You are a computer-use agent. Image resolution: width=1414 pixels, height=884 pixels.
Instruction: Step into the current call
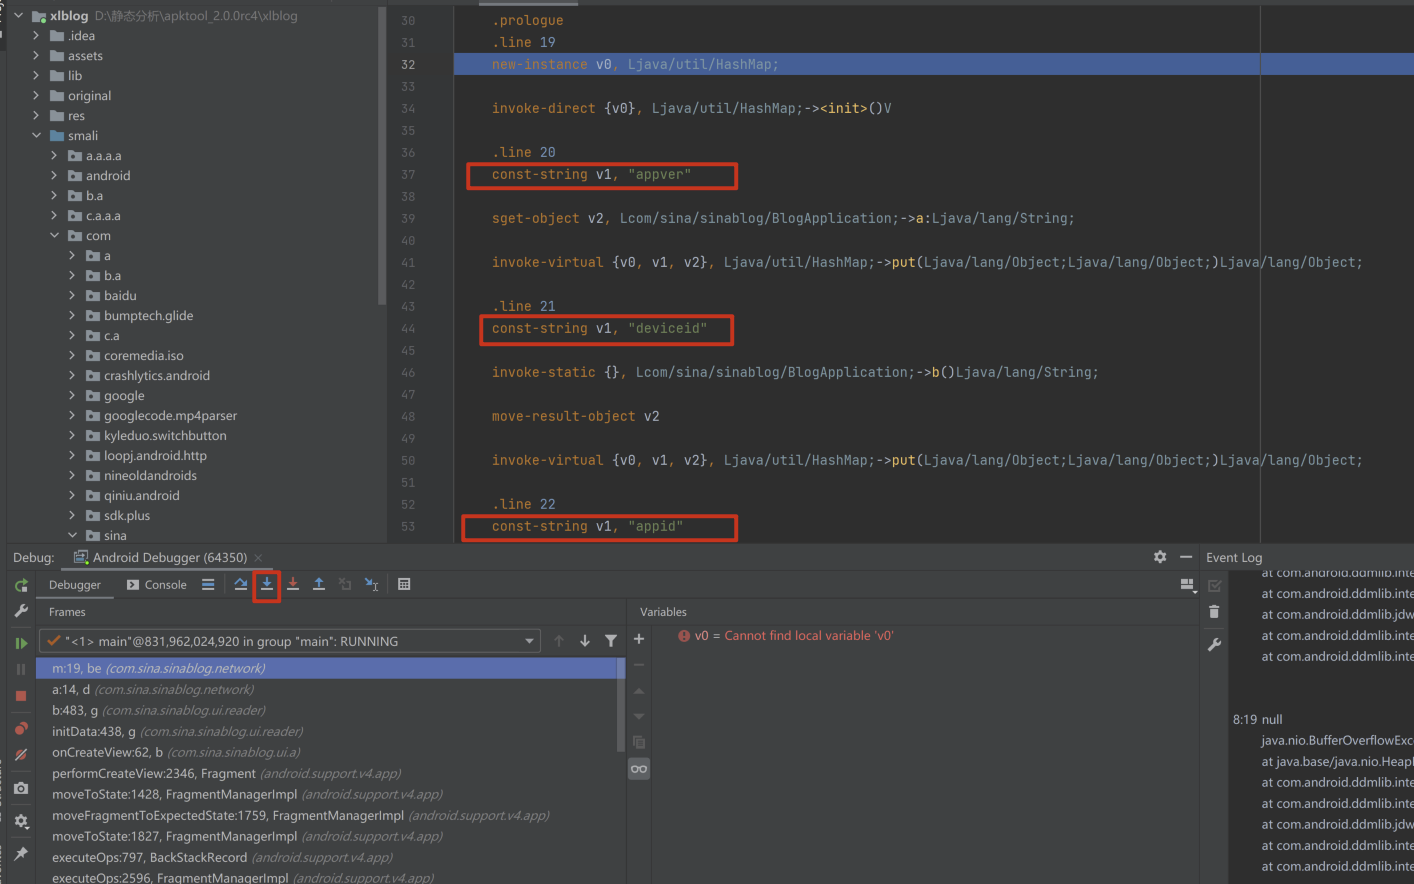267,584
